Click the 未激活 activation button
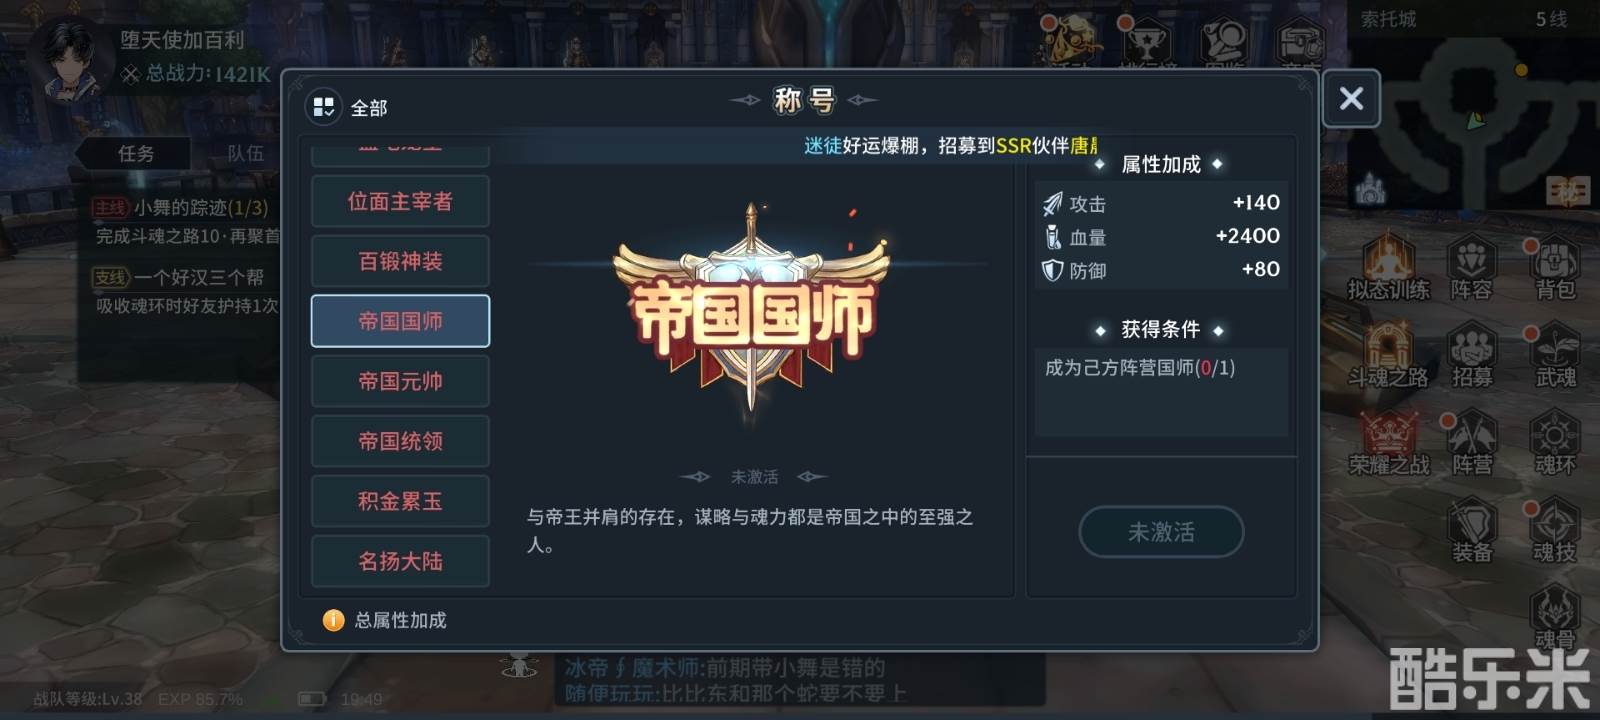Screen dimensions: 1600x720 click(1161, 532)
